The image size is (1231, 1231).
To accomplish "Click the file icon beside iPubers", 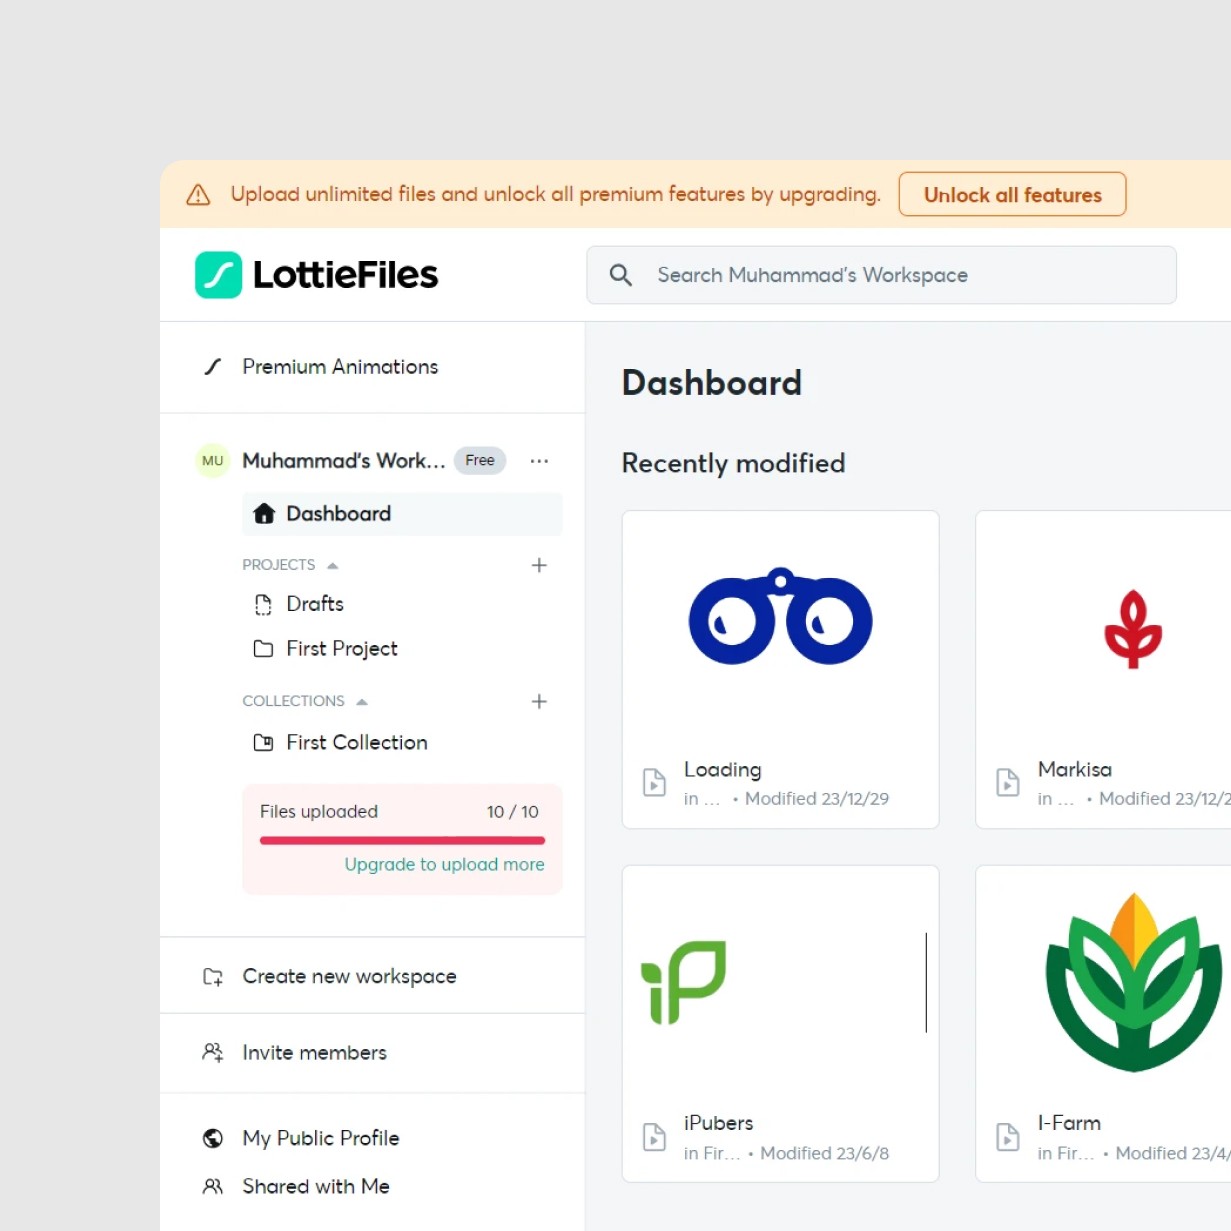I will tap(654, 1137).
